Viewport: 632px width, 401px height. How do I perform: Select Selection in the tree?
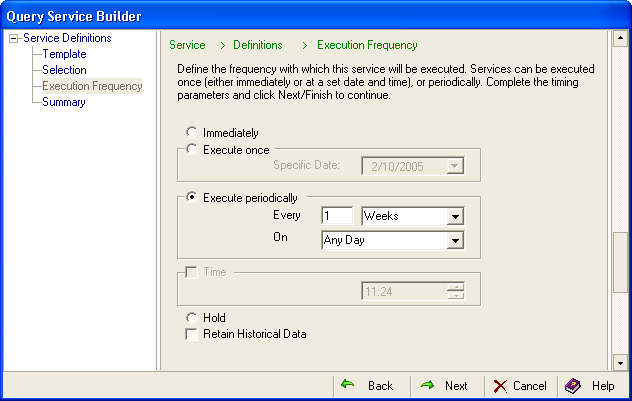(x=64, y=70)
